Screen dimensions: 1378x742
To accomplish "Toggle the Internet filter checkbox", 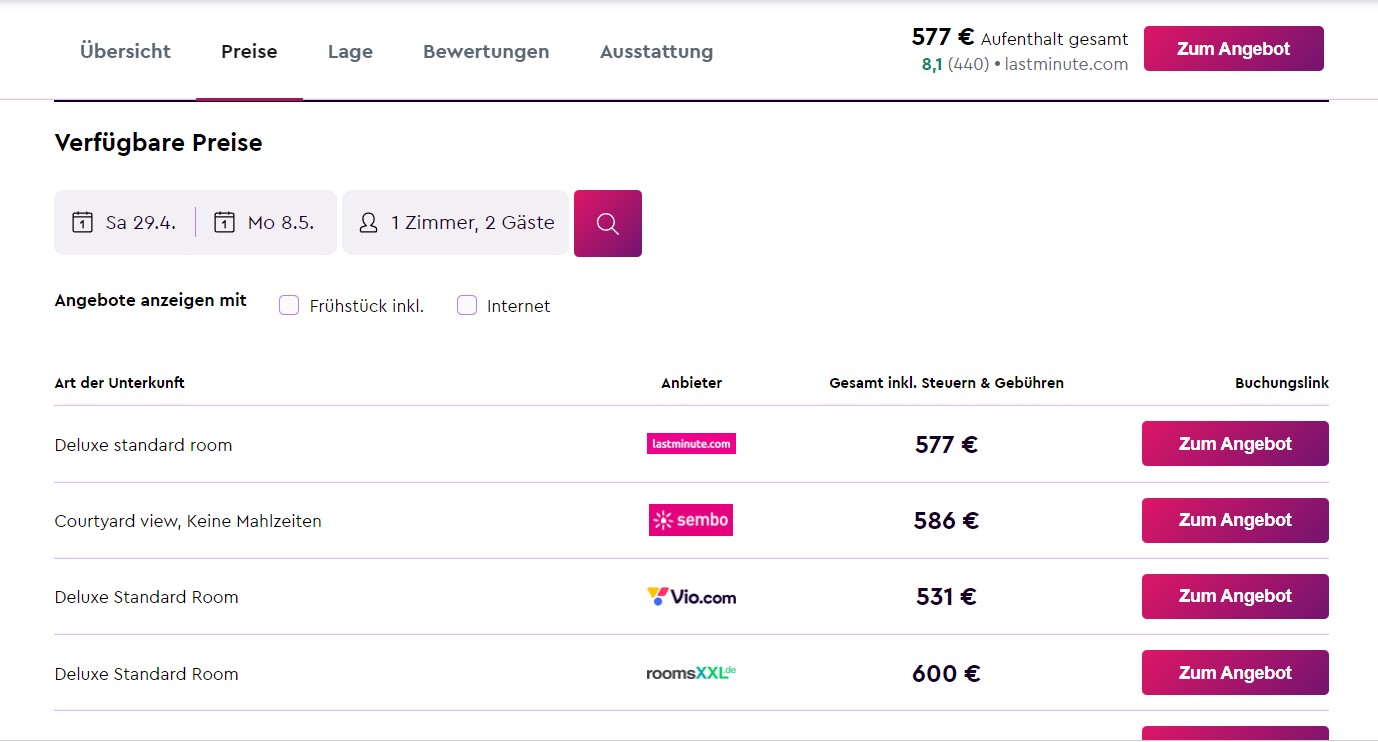I will click(467, 305).
